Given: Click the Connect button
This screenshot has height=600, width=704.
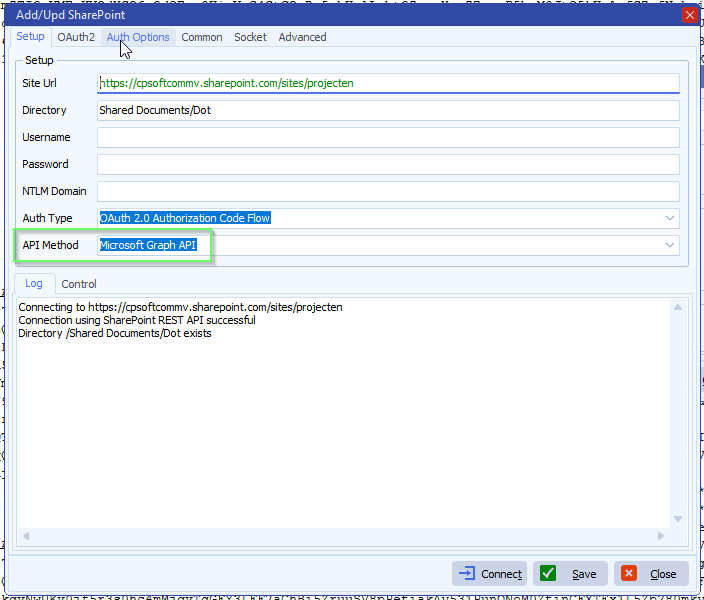Looking at the screenshot, I should coord(489,574).
